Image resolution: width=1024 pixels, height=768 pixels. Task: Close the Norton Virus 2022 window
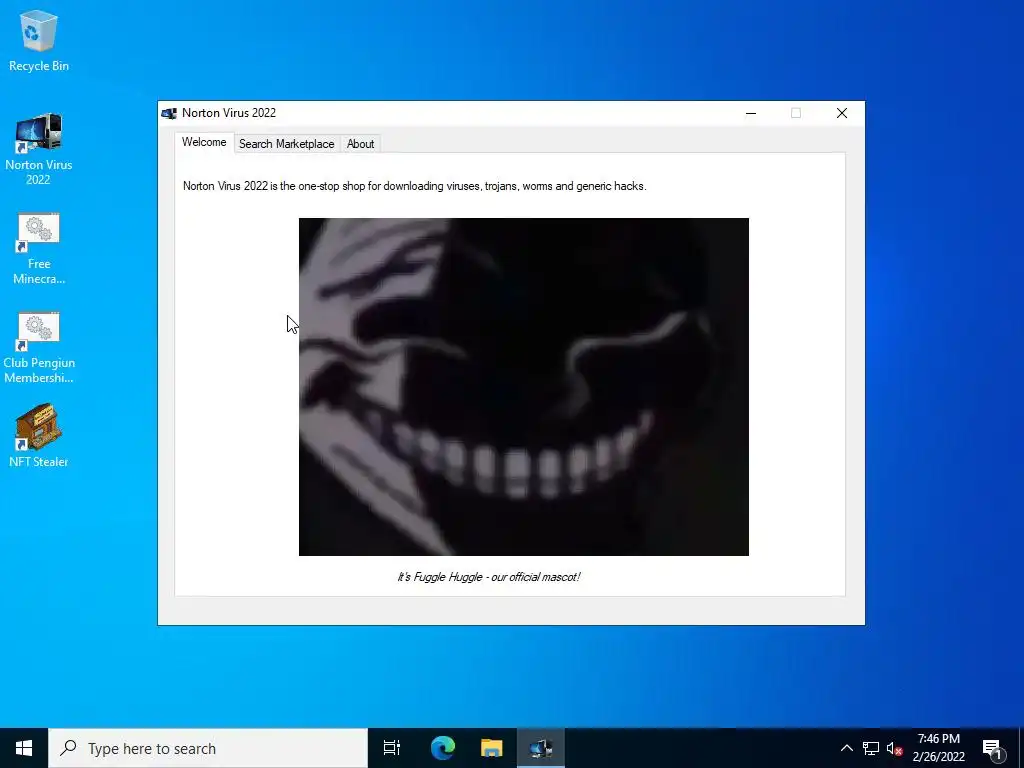[842, 113]
